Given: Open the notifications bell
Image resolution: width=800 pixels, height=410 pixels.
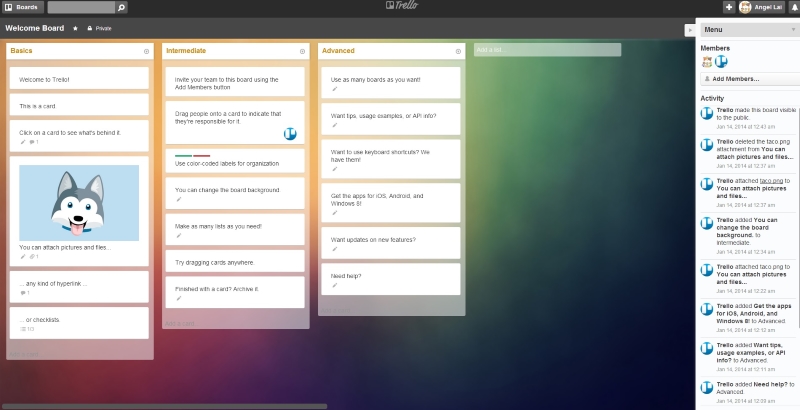Looking at the screenshot, I should 794,7.
